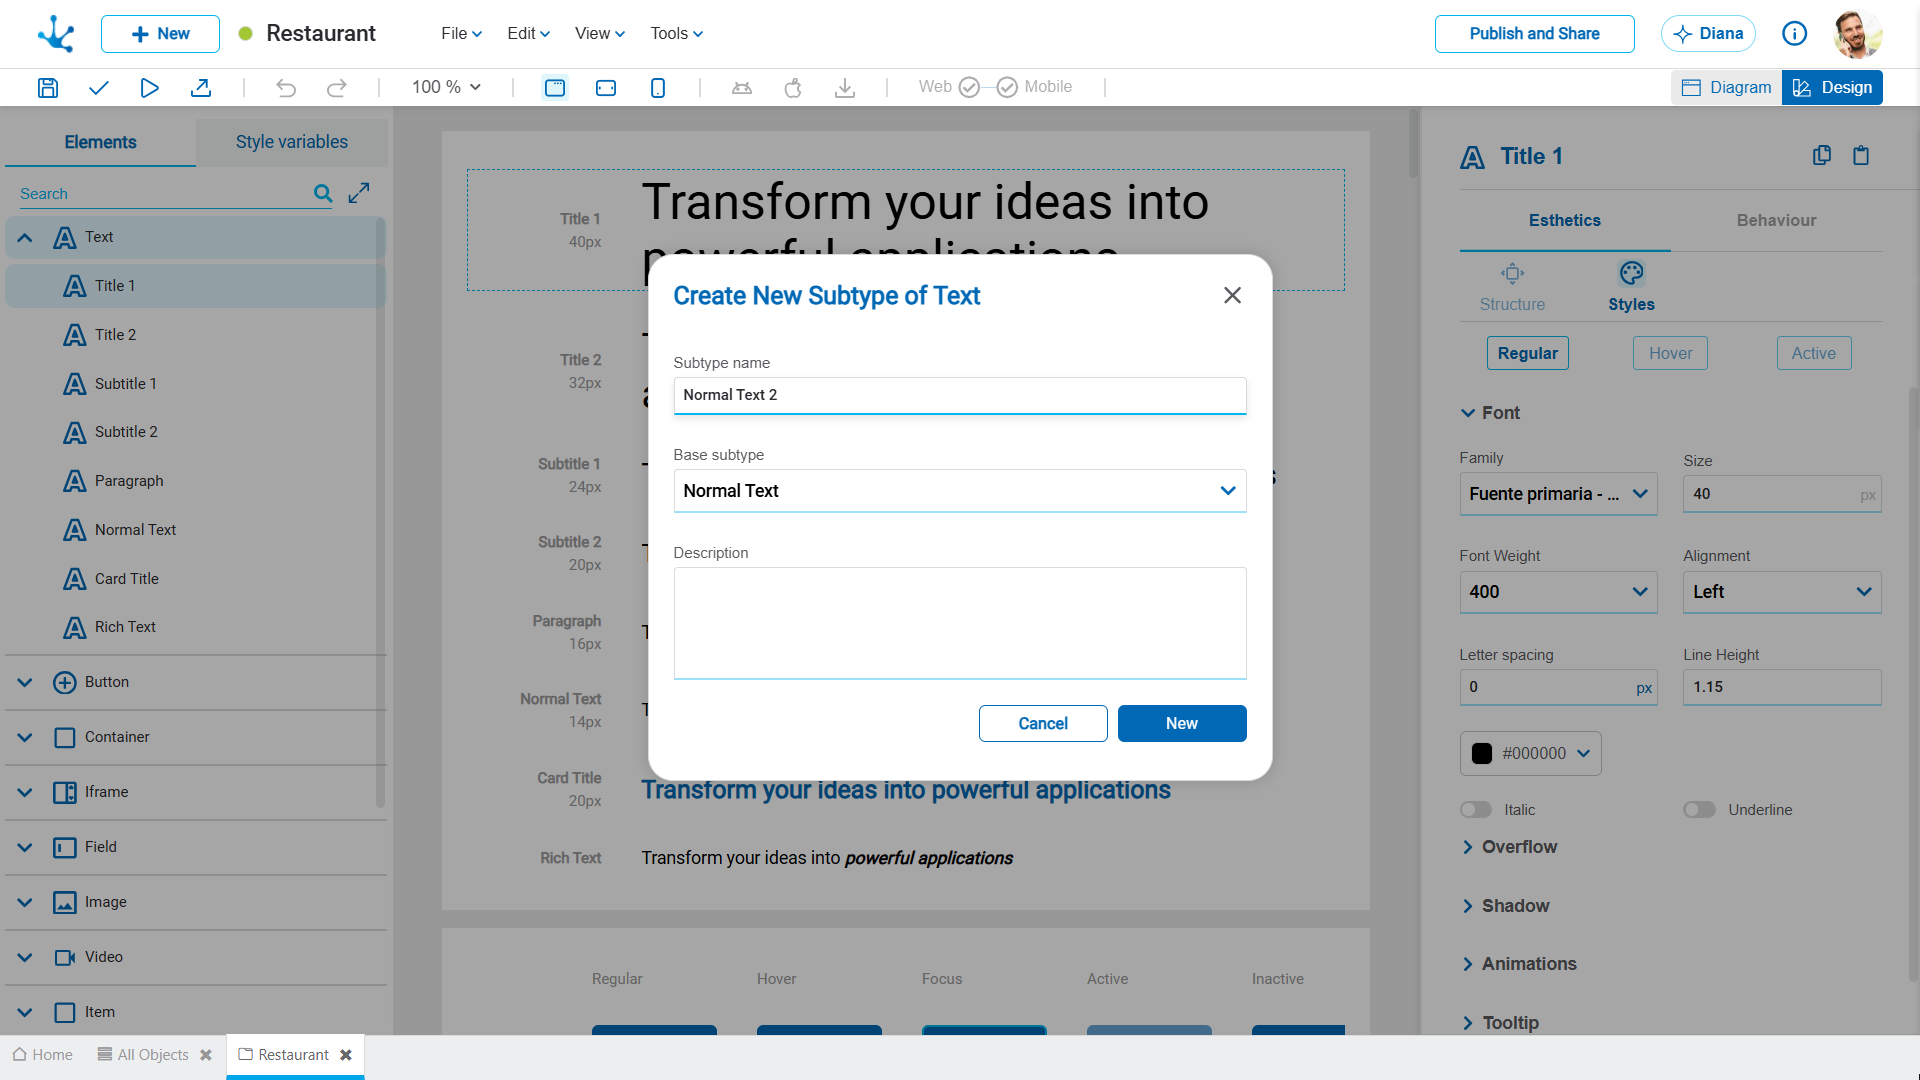The height and width of the screenshot is (1080, 1920).
Task: Toggle the Mobile platform check
Action: tap(1007, 88)
